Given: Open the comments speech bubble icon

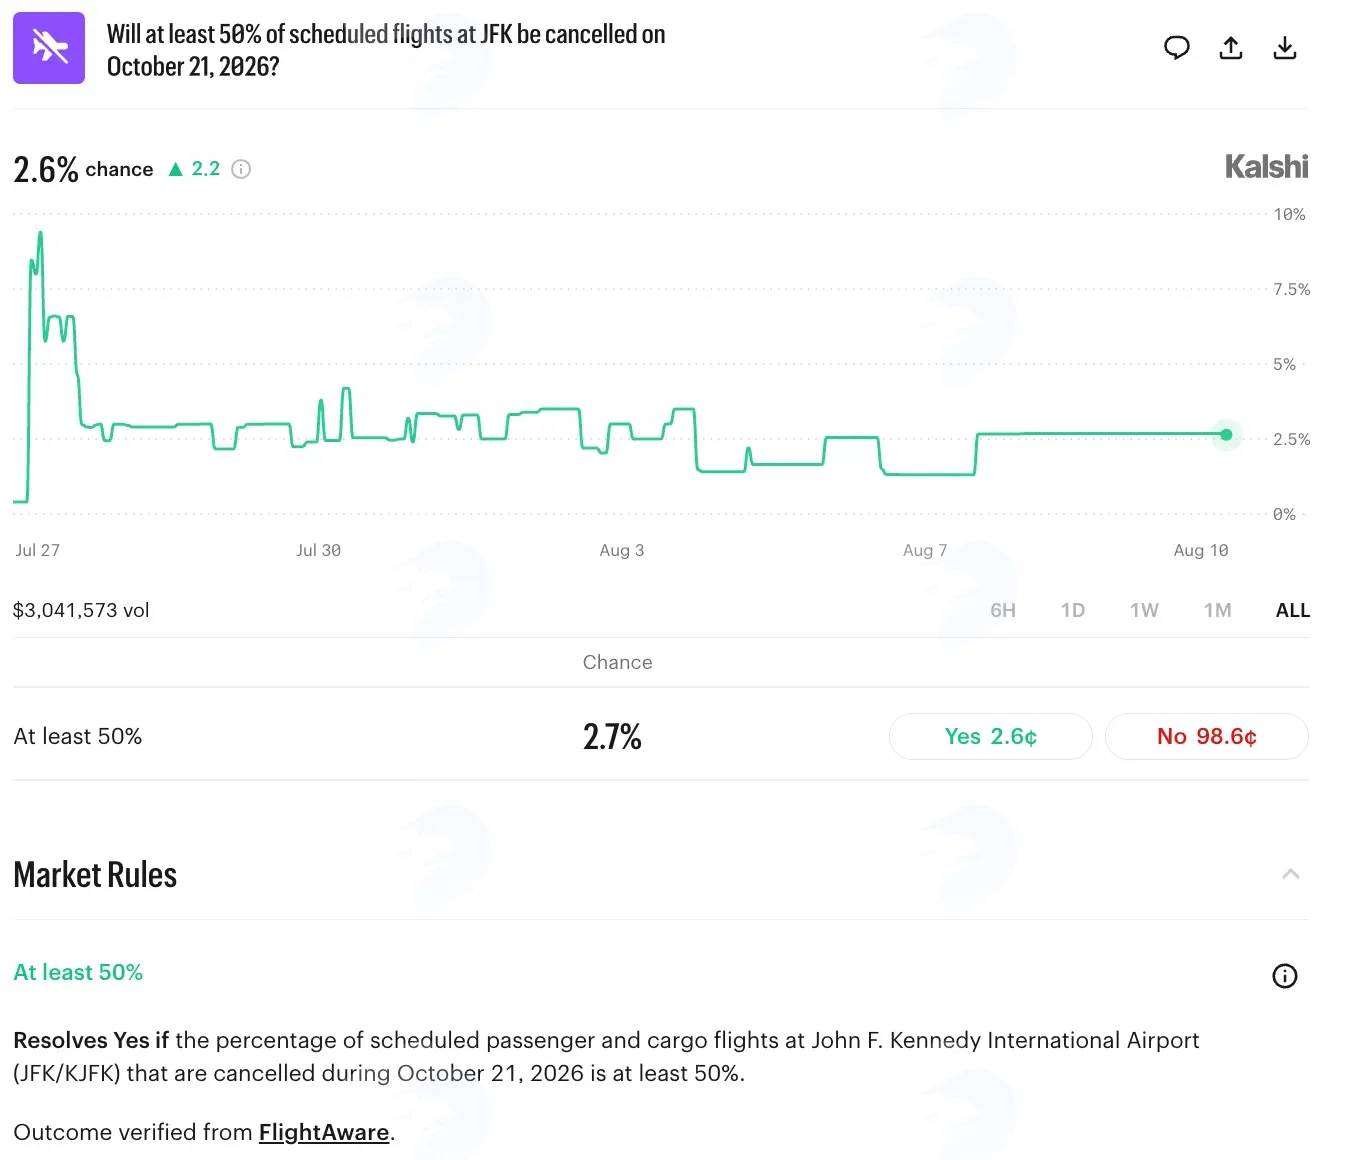Looking at the screenshot, I should click(1177, 48).
